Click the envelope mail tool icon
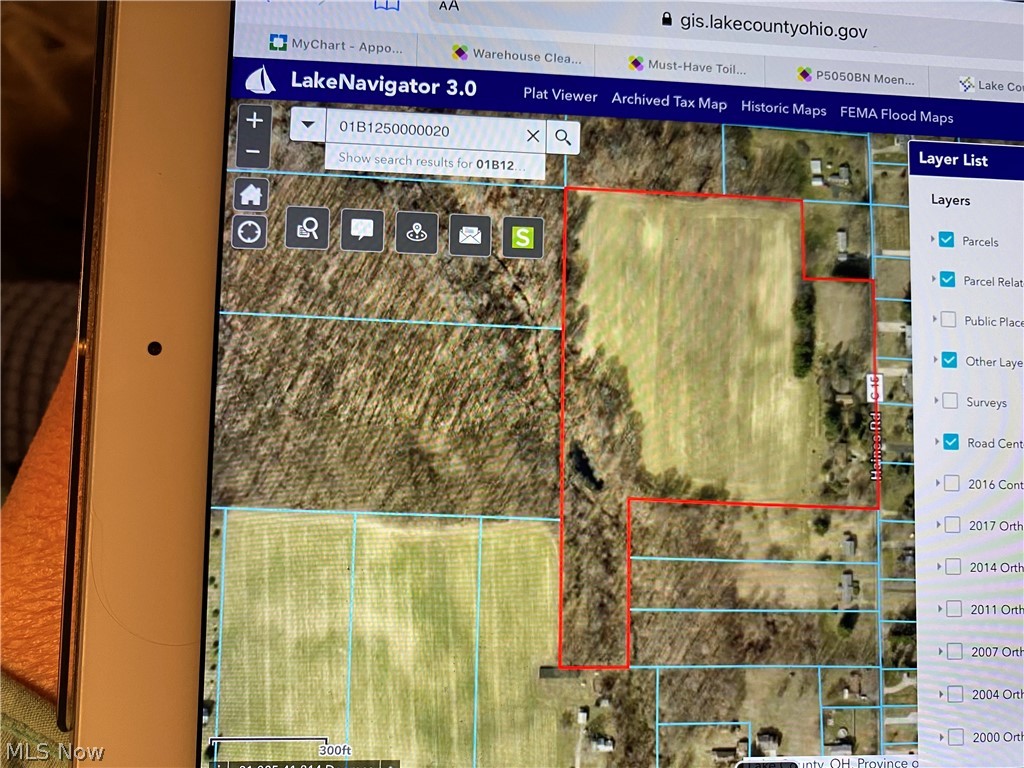This screenshot has width=1024, height=768. coord(470,235)
